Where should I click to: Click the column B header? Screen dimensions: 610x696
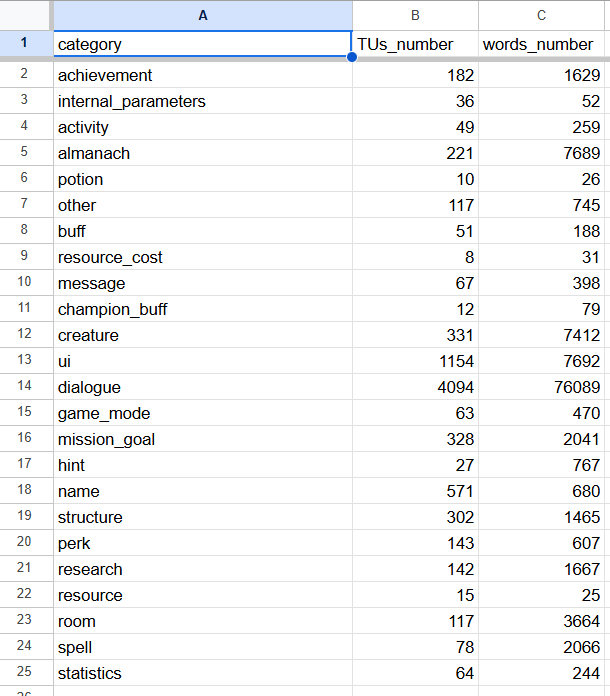click(x=415, y=15)
